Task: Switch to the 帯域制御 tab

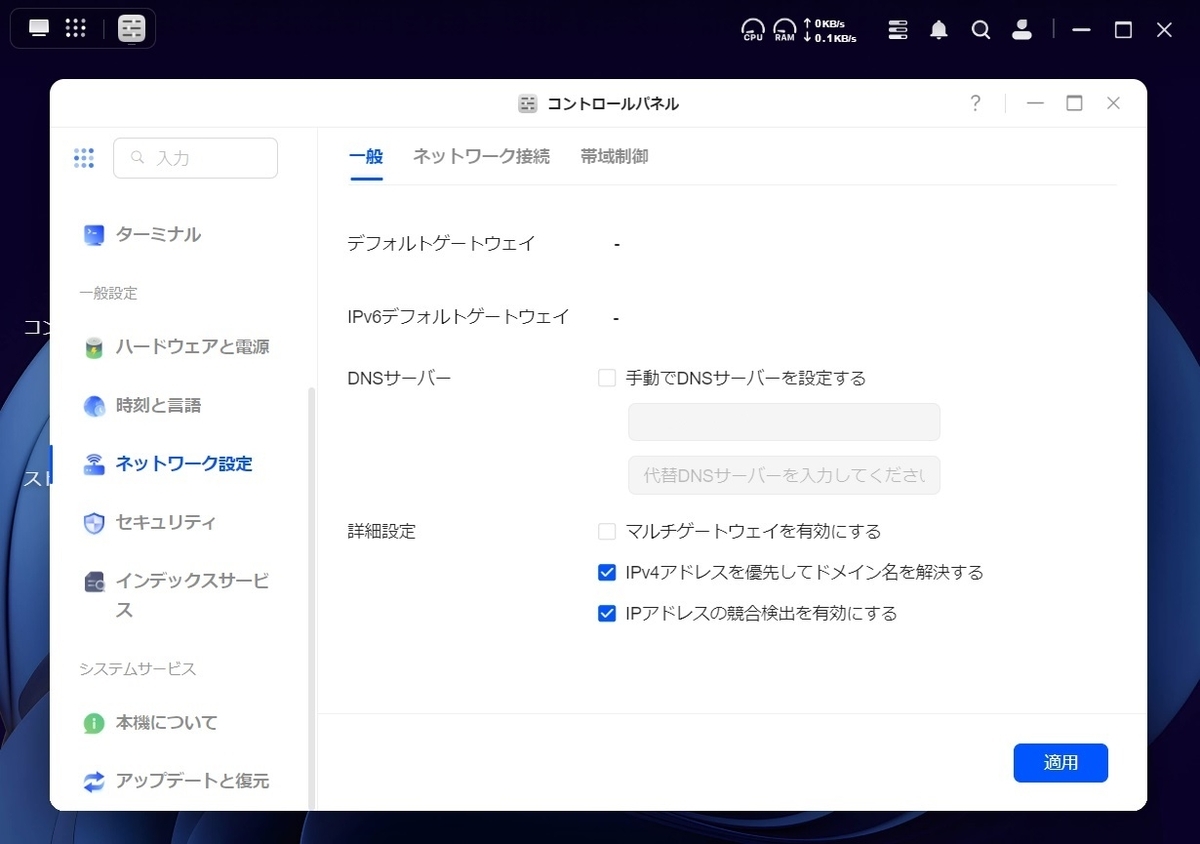Action: [614, 157]
